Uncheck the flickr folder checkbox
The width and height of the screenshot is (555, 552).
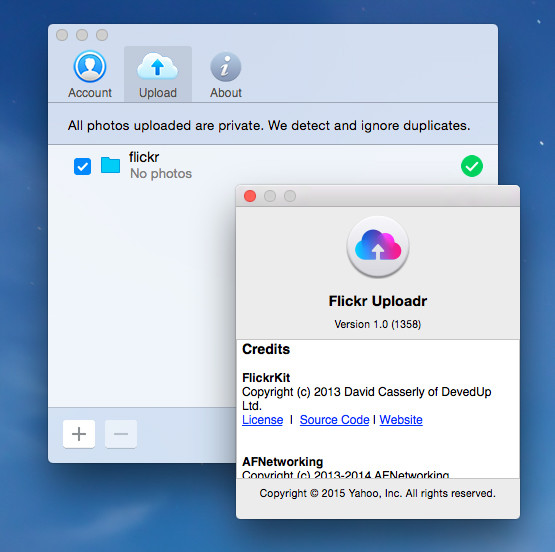[82, 166]
